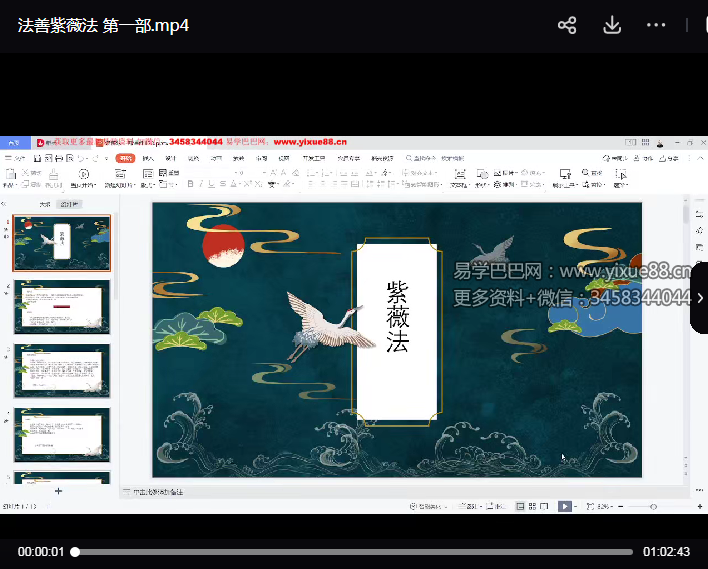
Task: Open the three-dot more options menu in the player header
Action: pos(656,25)
